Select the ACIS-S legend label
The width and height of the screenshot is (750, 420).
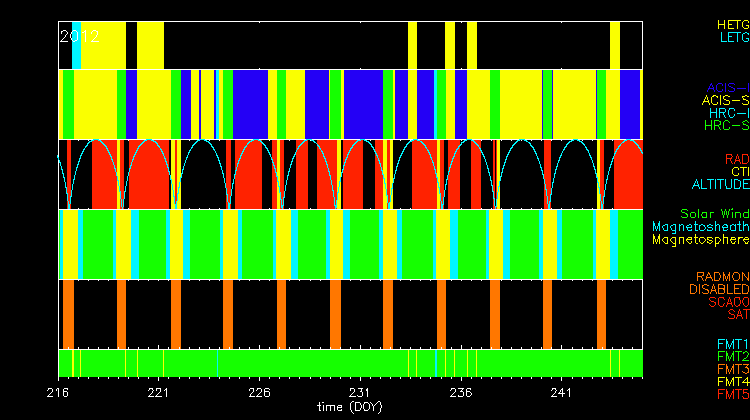pyautogui.click(x=725, y=101)
